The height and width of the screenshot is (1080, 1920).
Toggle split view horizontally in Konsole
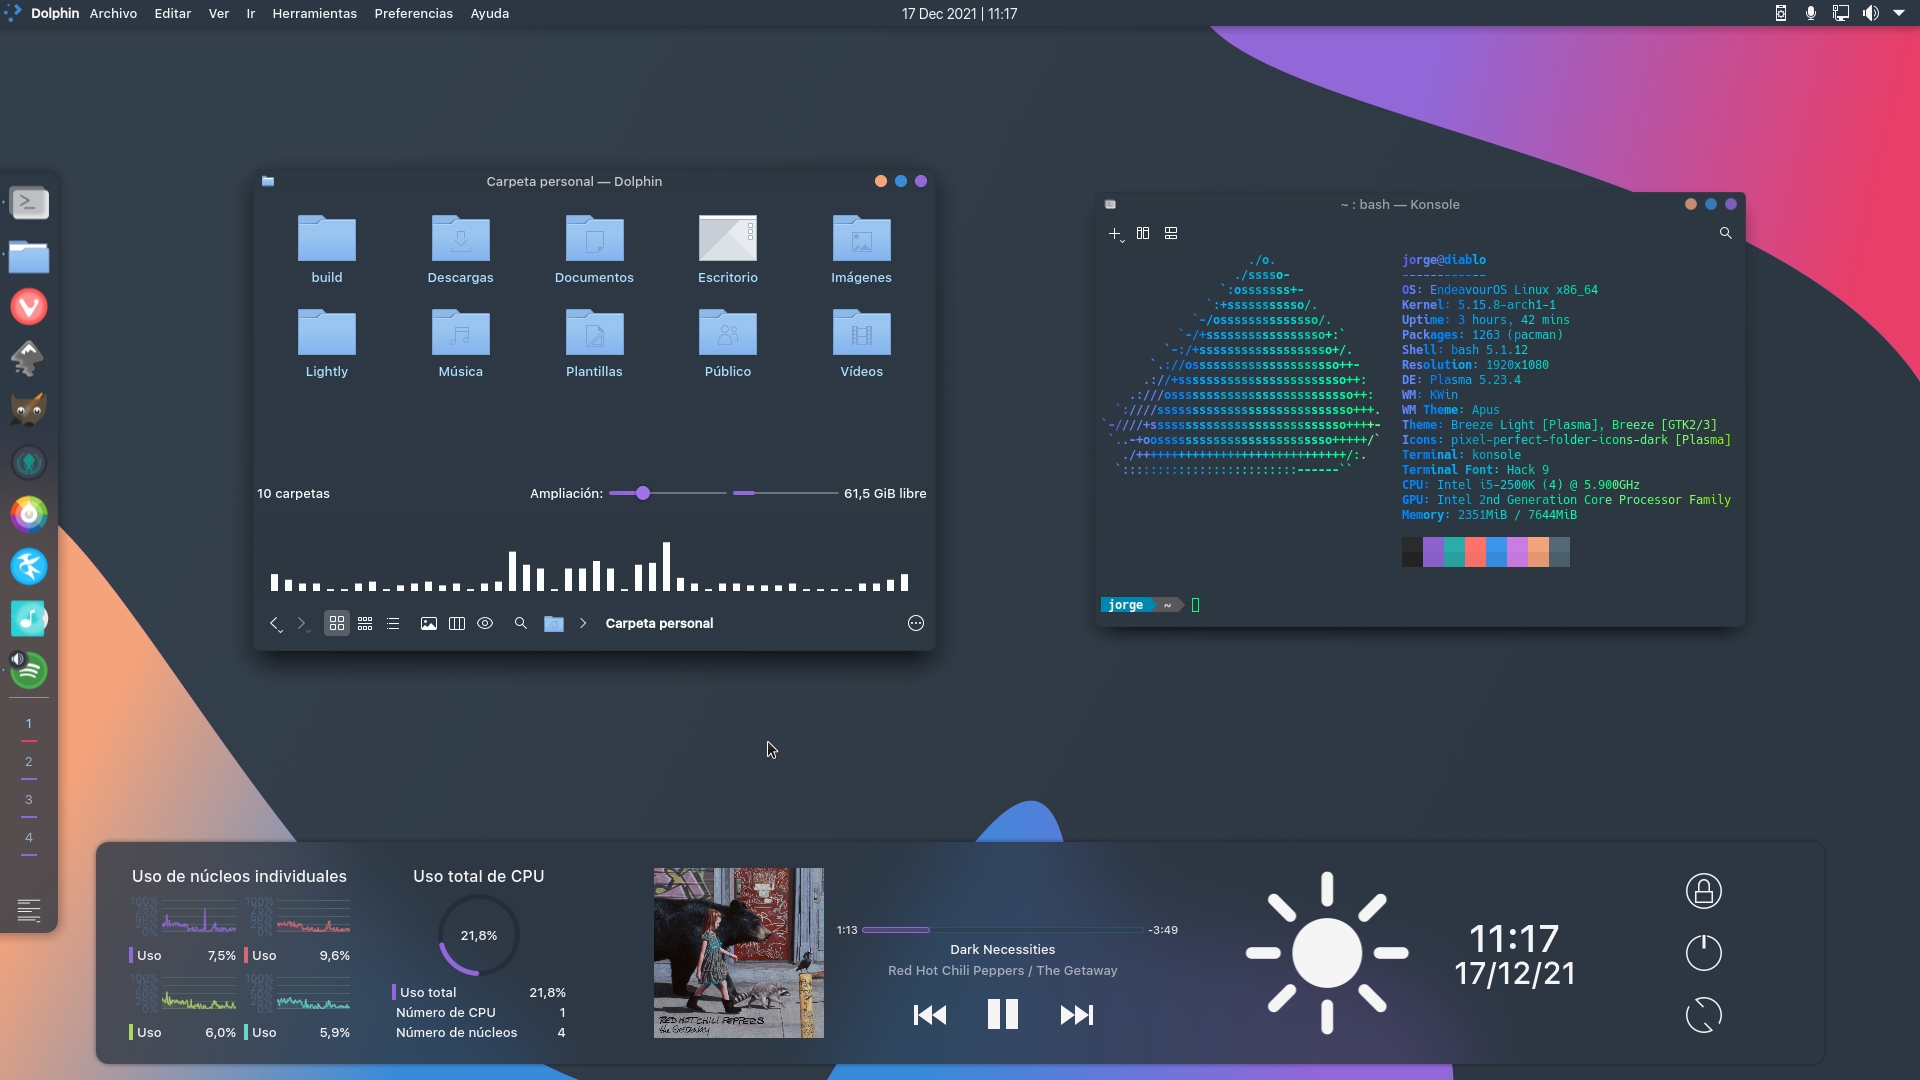click(1171, 233)
